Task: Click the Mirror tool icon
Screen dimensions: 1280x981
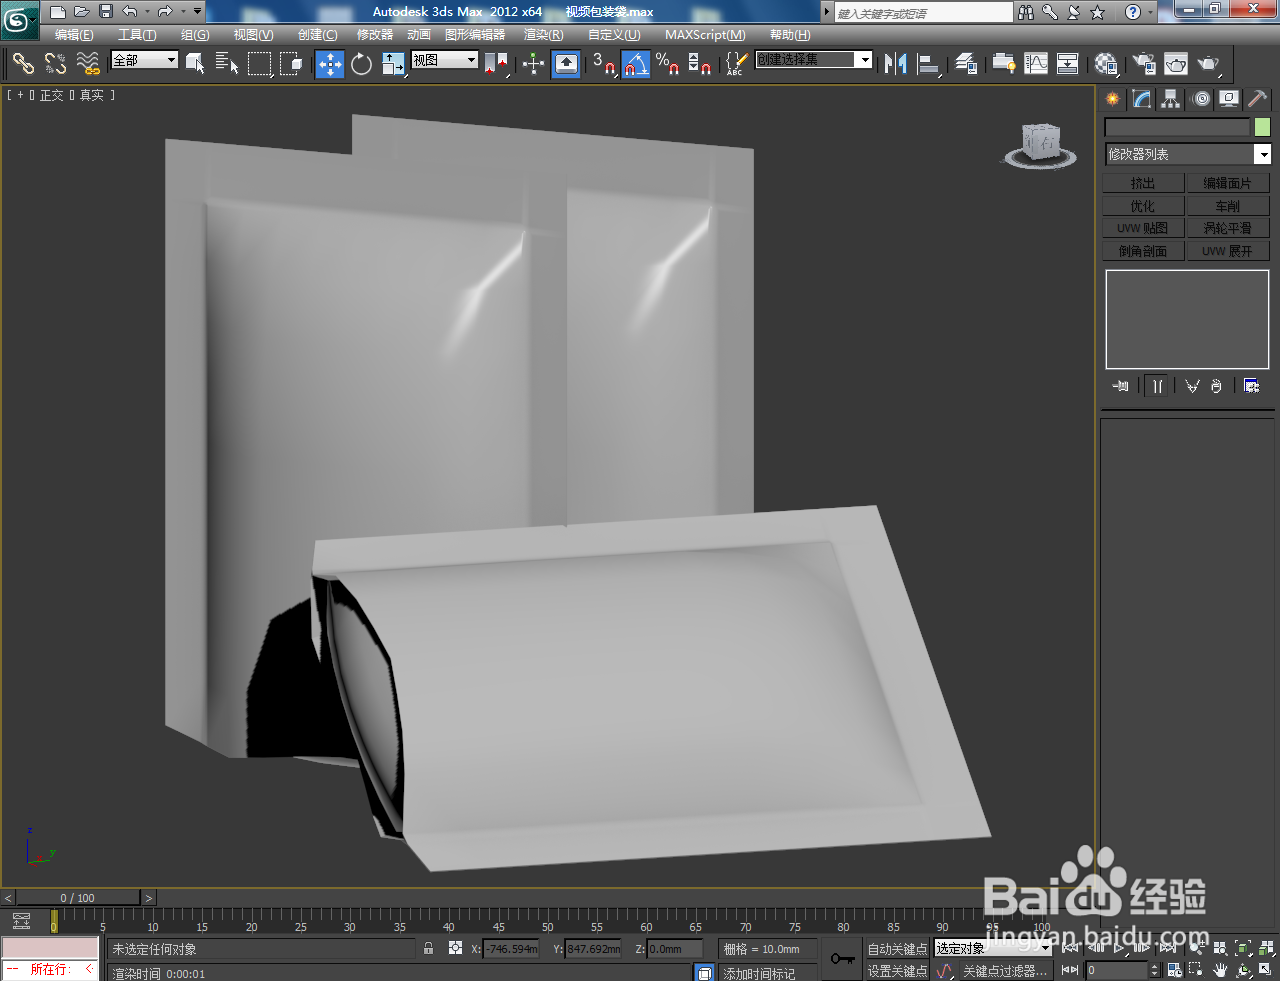Action: (896, 63)
